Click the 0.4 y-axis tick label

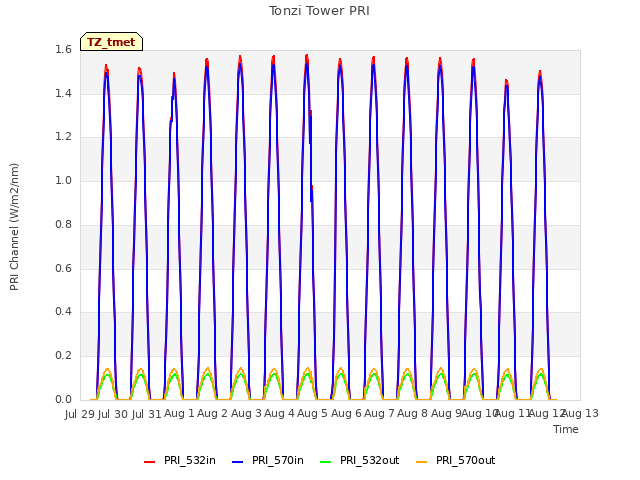coord(63,312)
